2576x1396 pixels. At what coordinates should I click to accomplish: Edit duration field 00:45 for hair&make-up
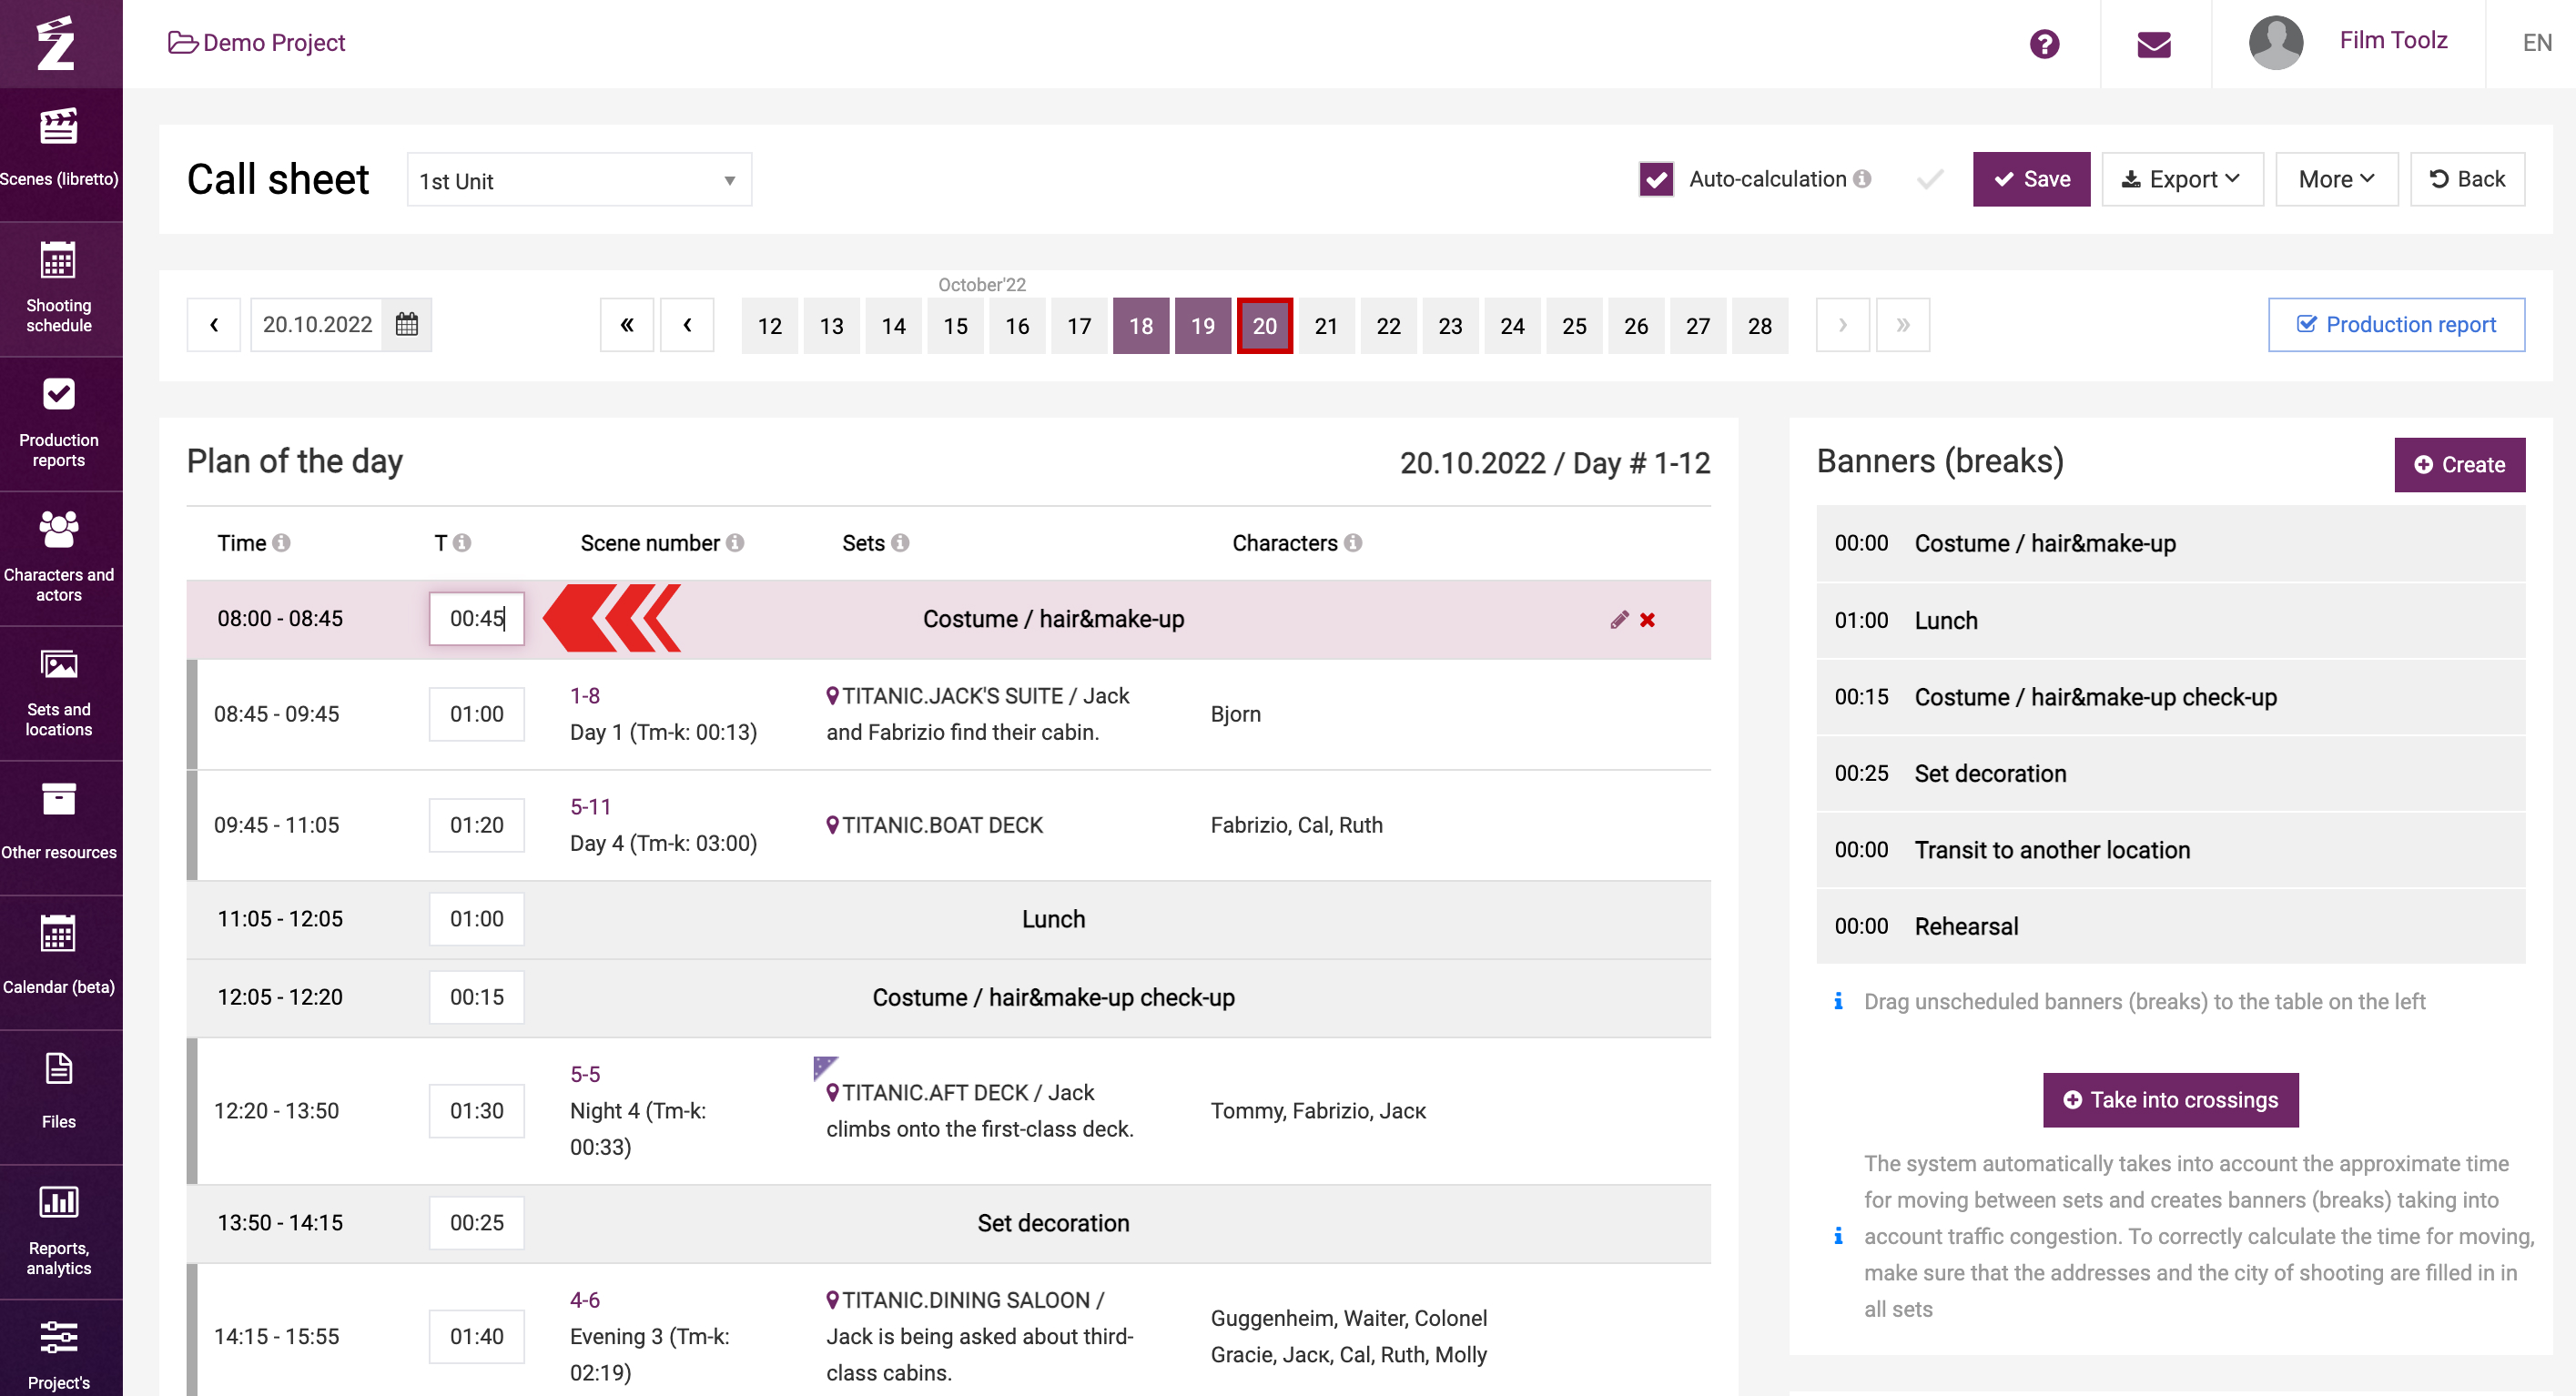(476, 618)
